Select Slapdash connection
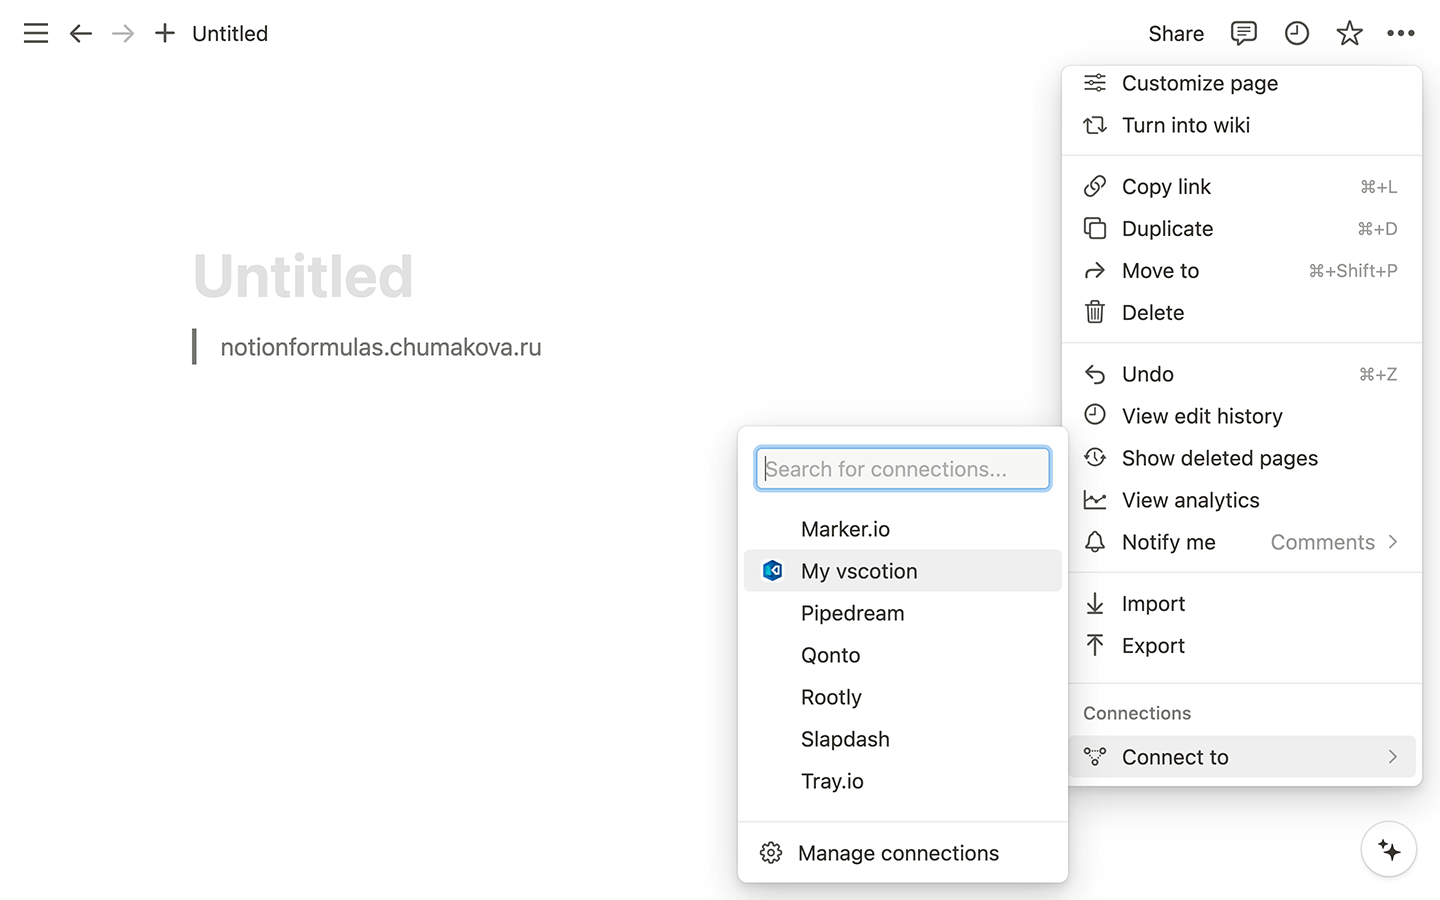The image size is (1440, 900). [903, 739]
